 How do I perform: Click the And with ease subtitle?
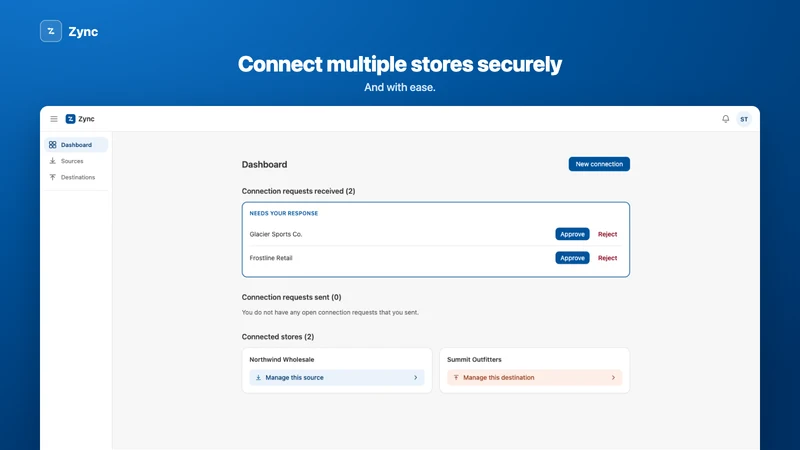click(x=399, y=87)
